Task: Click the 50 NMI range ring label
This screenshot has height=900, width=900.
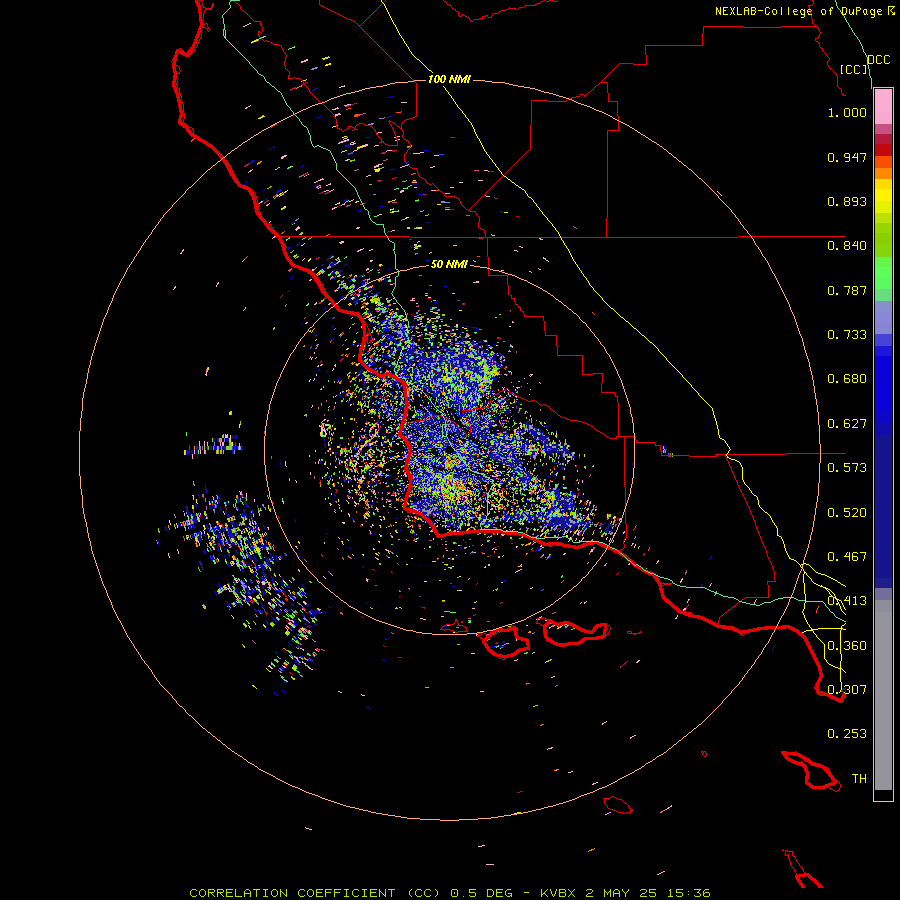Action: point(449,264)
